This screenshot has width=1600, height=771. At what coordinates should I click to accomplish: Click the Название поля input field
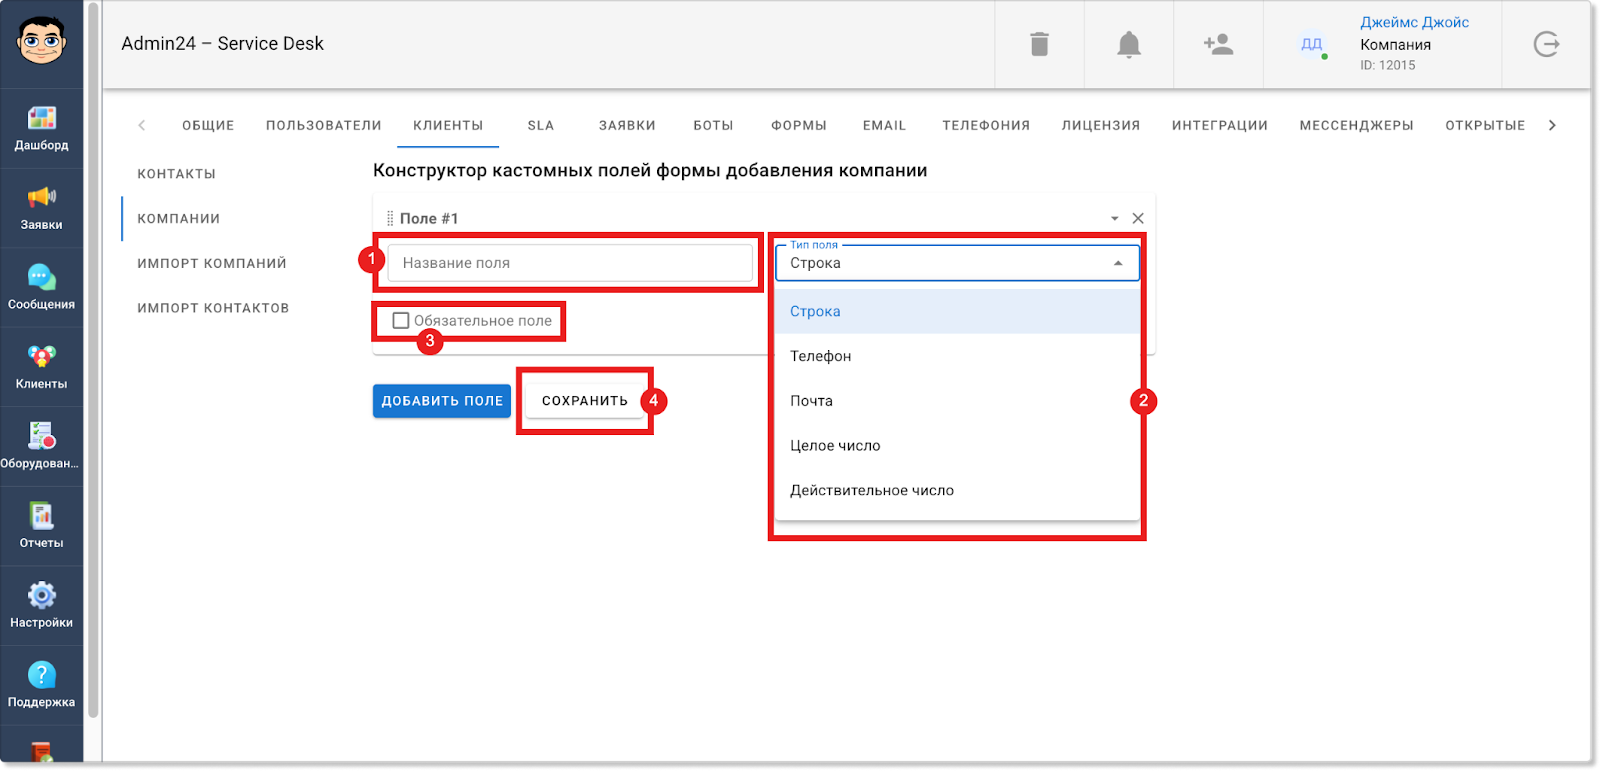[570, 263]
